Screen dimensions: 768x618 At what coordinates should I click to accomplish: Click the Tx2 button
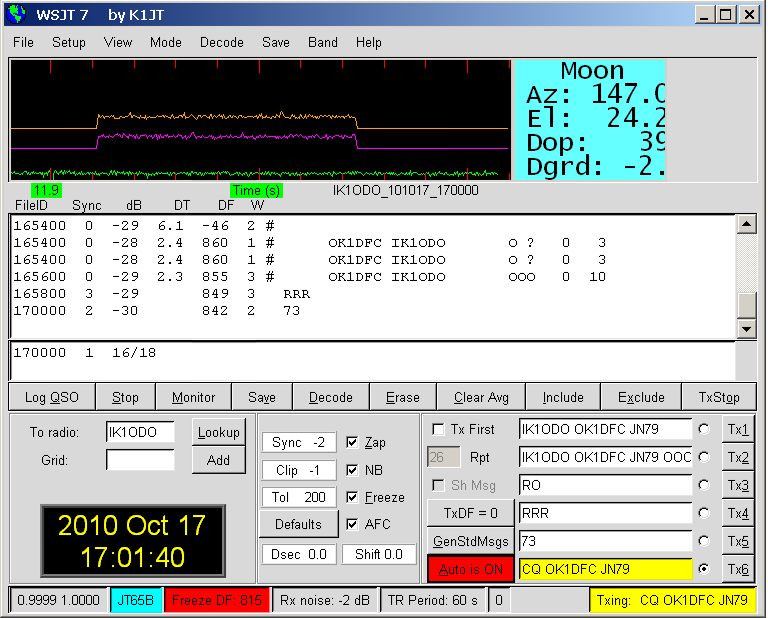738,457
